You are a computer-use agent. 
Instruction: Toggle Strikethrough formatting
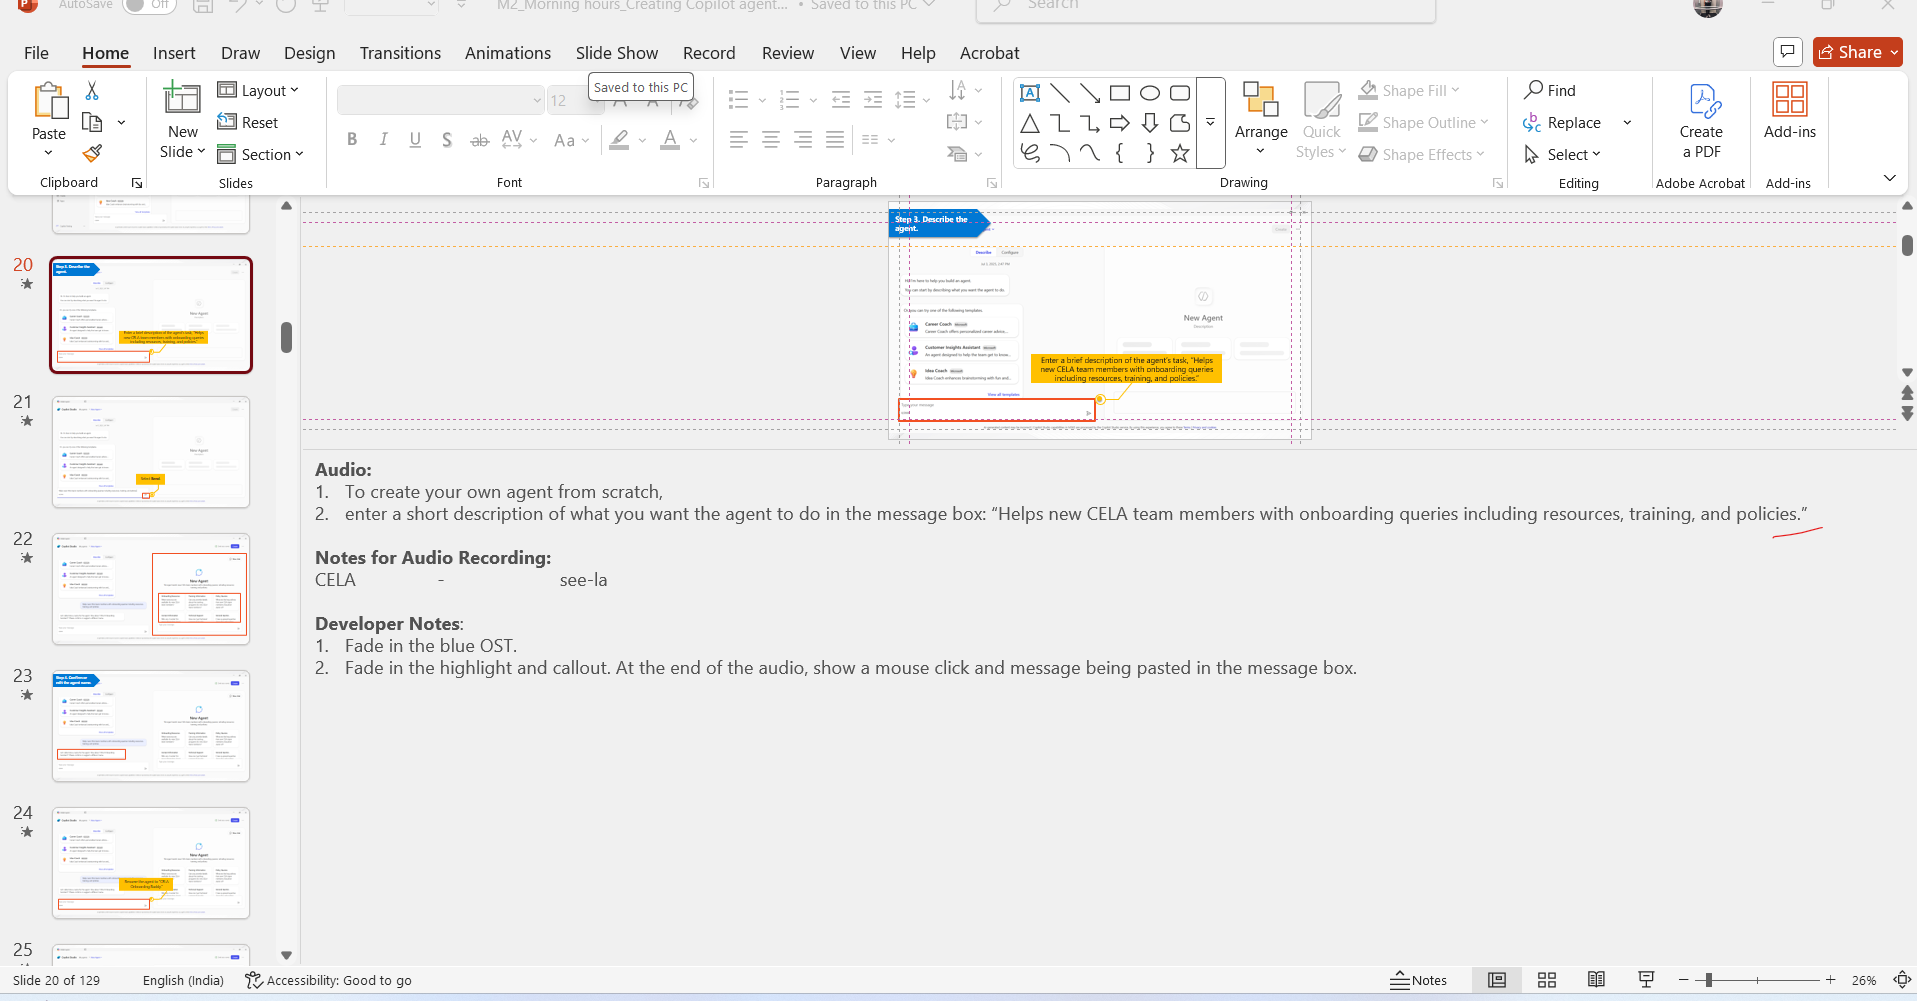(x=479, y=140)
